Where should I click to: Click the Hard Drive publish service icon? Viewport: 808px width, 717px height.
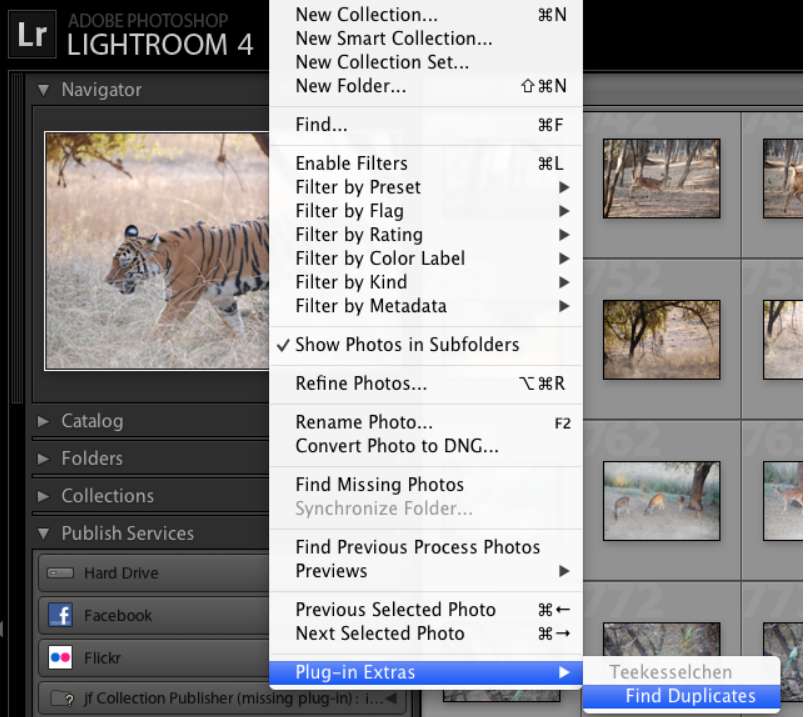tap(60, 574)
